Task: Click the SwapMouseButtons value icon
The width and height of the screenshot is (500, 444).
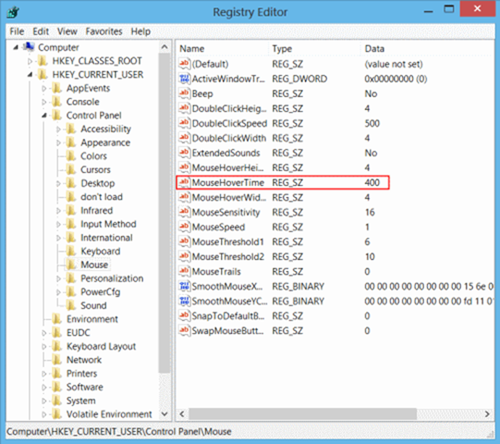Action: (184, 330)
